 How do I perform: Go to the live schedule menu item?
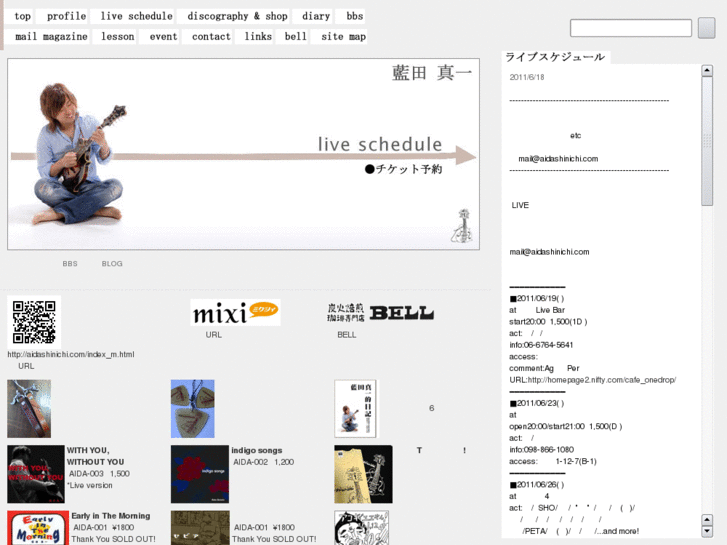137,16
